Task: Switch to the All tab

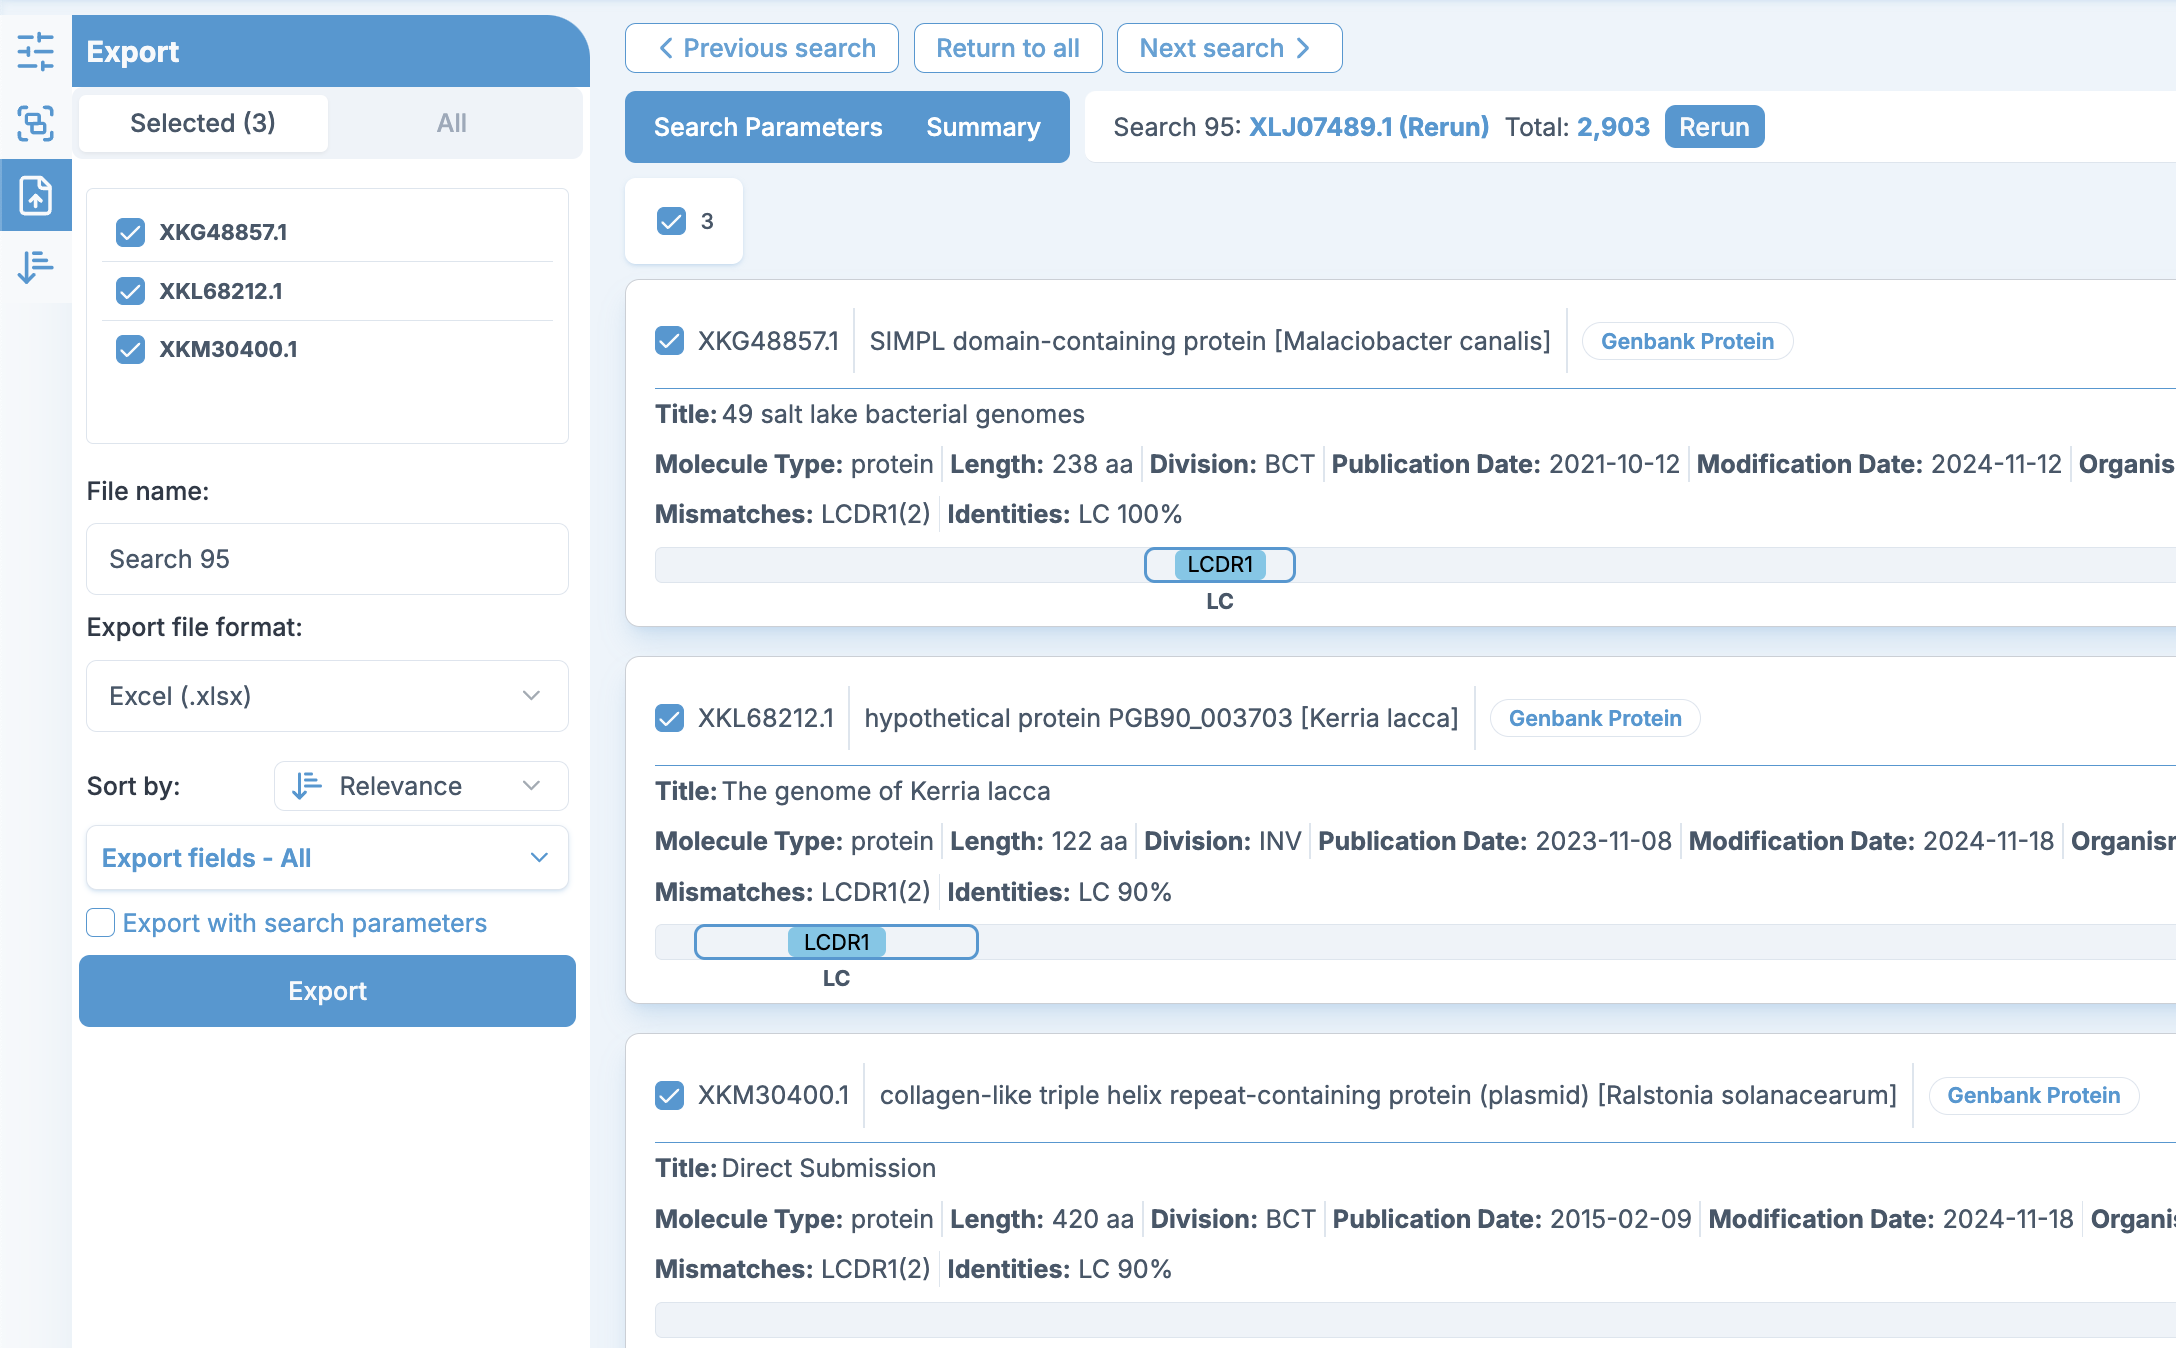Action: pos(451,123)
